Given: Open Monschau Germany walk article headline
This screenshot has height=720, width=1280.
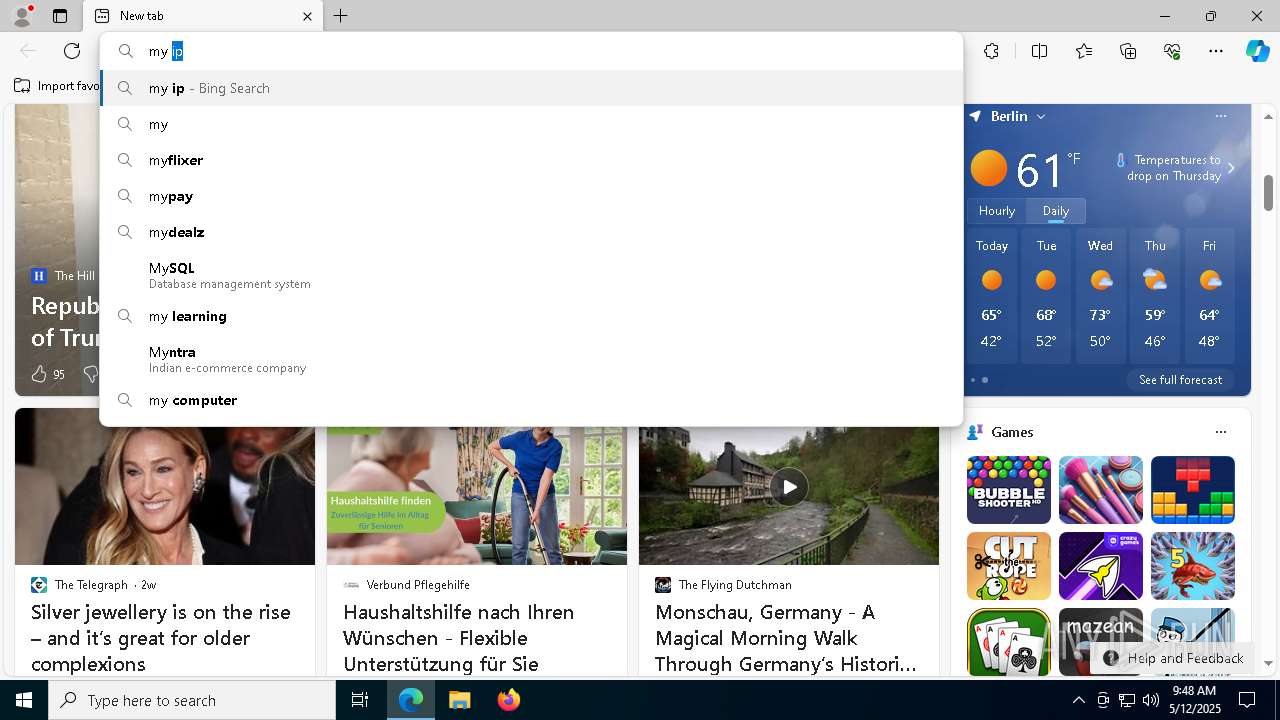Looking at the screenshot, I should (786, 638).
